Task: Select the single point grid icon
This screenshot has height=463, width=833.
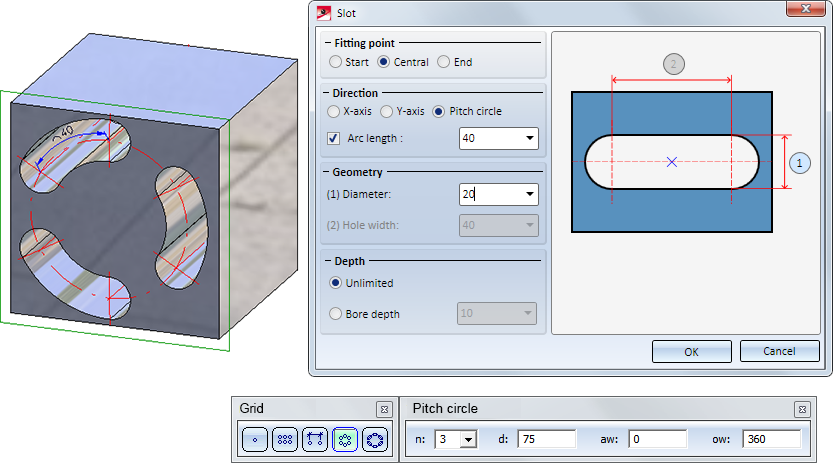Action: tap(254, 440)
